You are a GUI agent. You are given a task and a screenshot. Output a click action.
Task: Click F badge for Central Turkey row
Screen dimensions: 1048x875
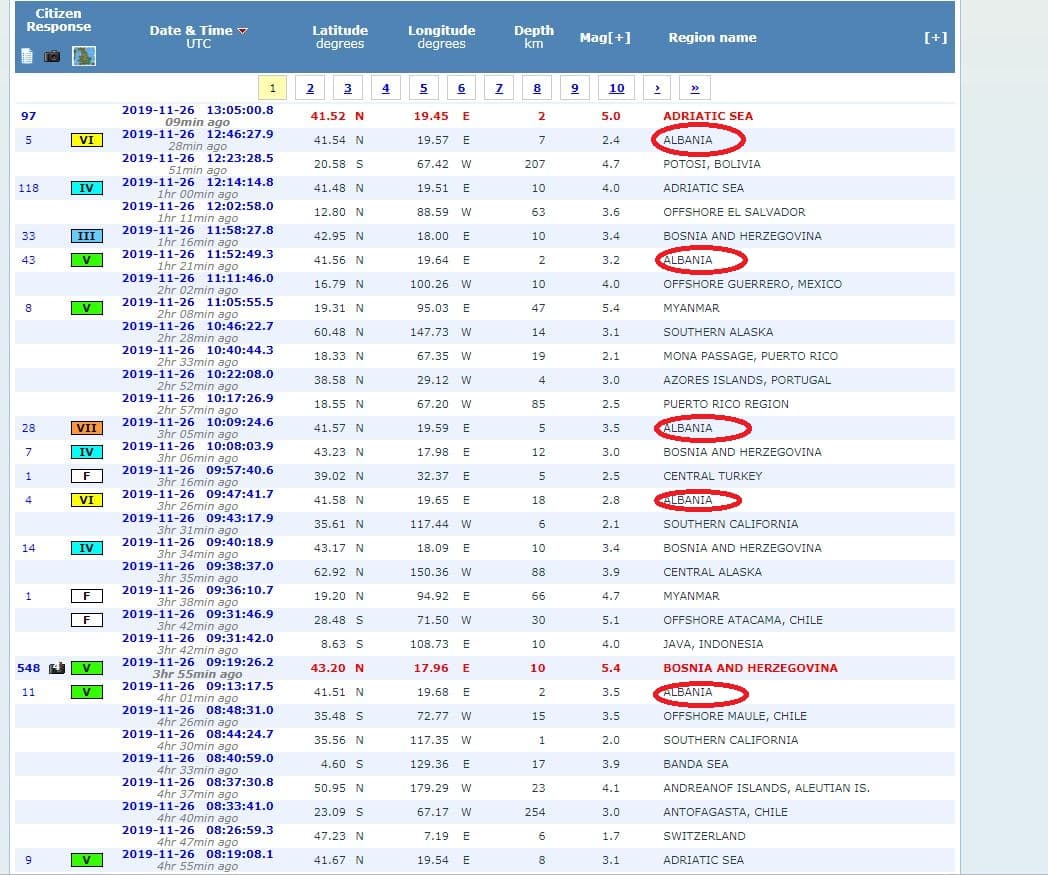(x=87, y=477)
